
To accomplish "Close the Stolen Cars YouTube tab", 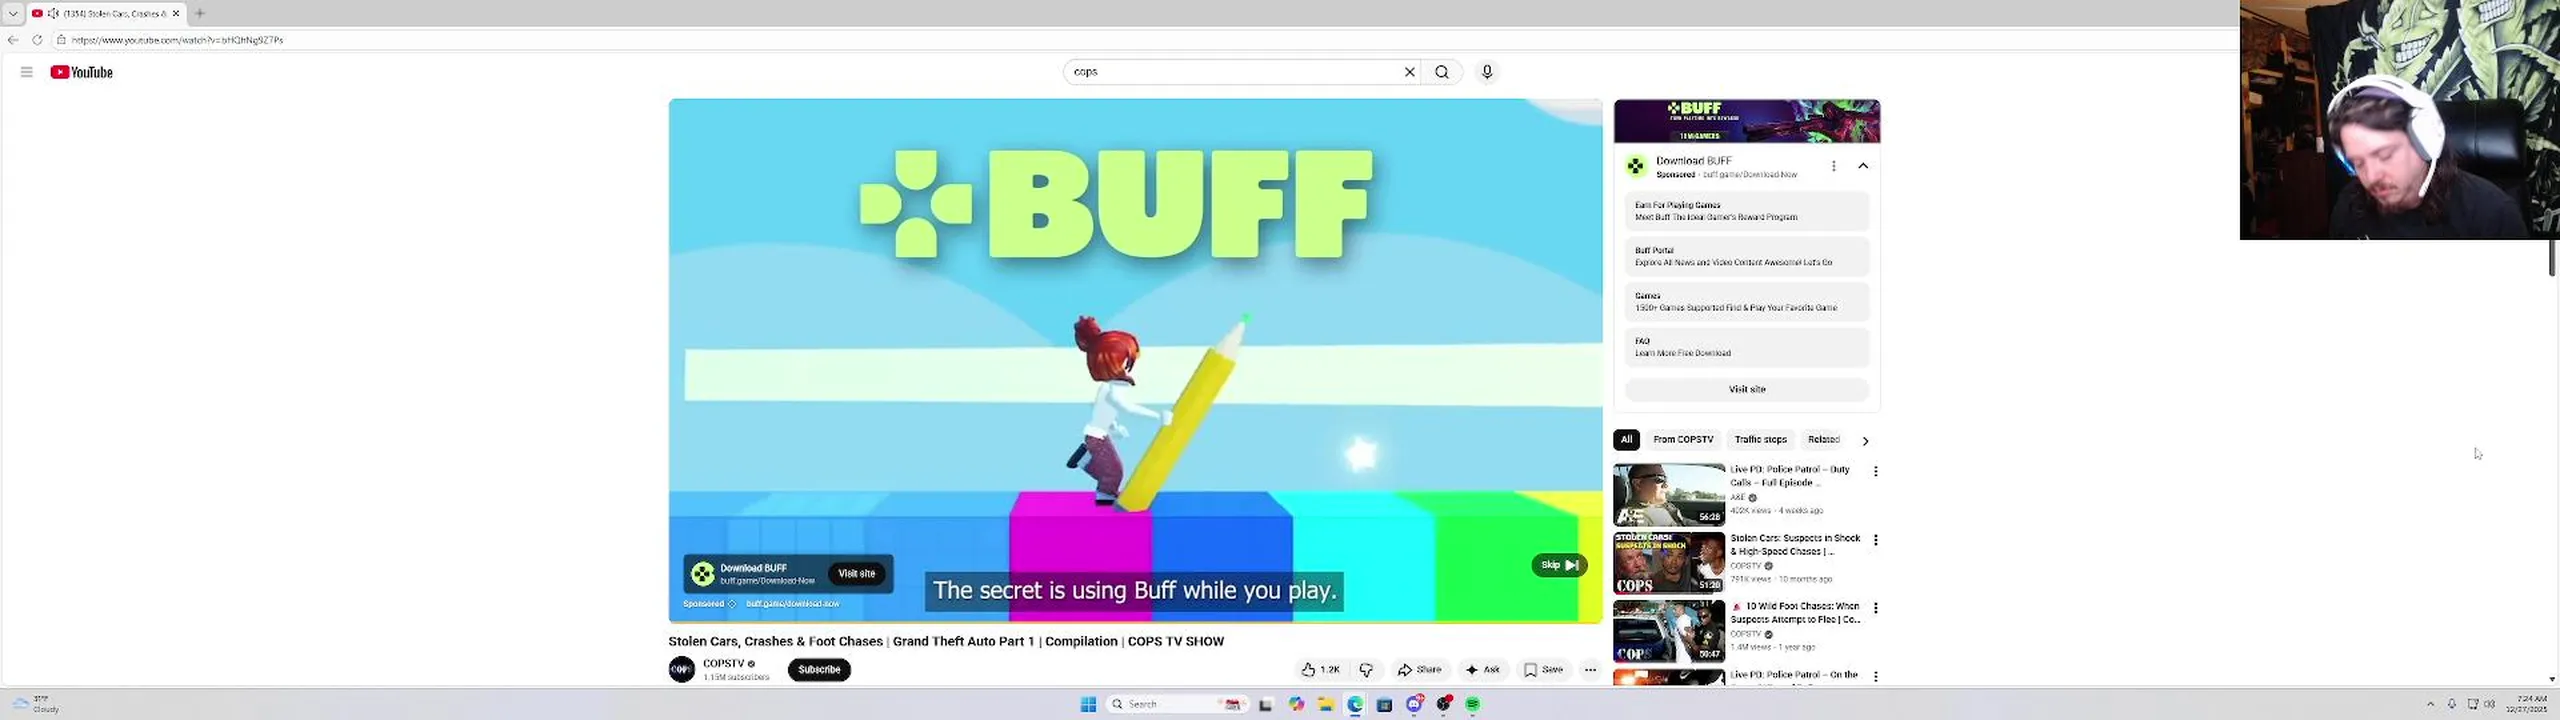I will tap(176, 13).
